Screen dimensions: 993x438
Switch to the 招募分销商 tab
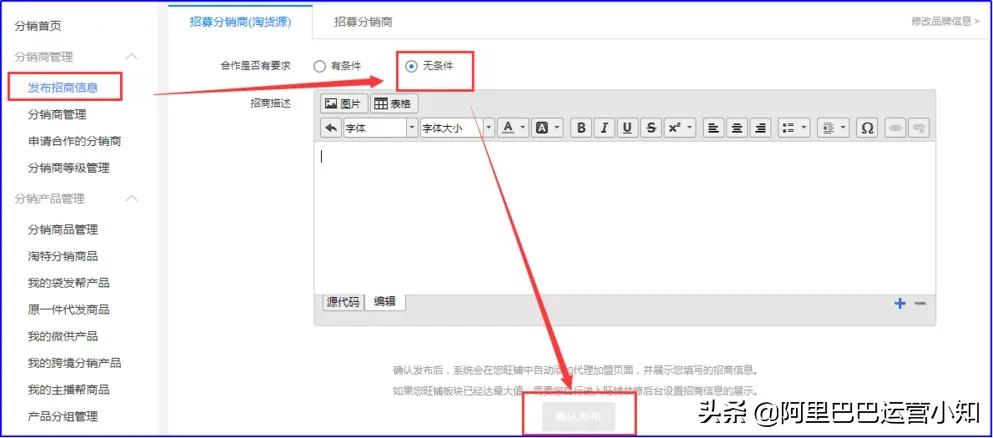[x=363, y=21]
